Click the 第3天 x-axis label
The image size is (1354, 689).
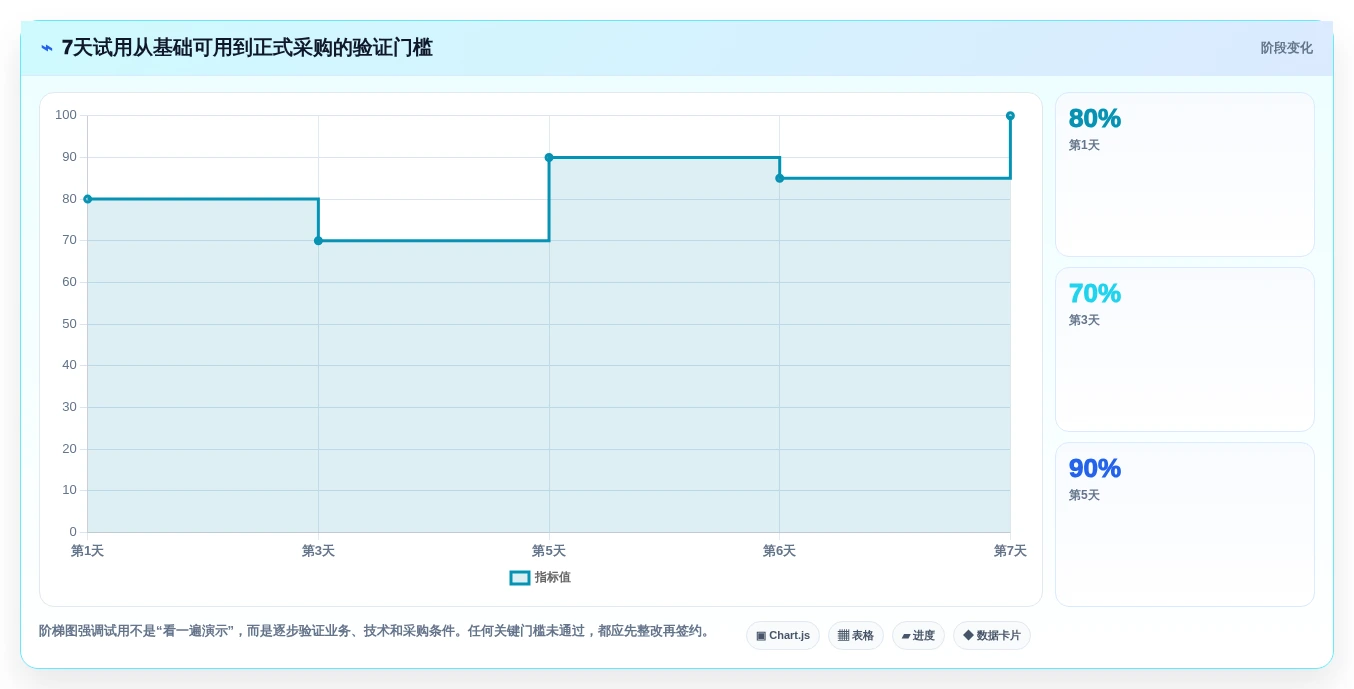pyautogui.click(x=318, y=551)
